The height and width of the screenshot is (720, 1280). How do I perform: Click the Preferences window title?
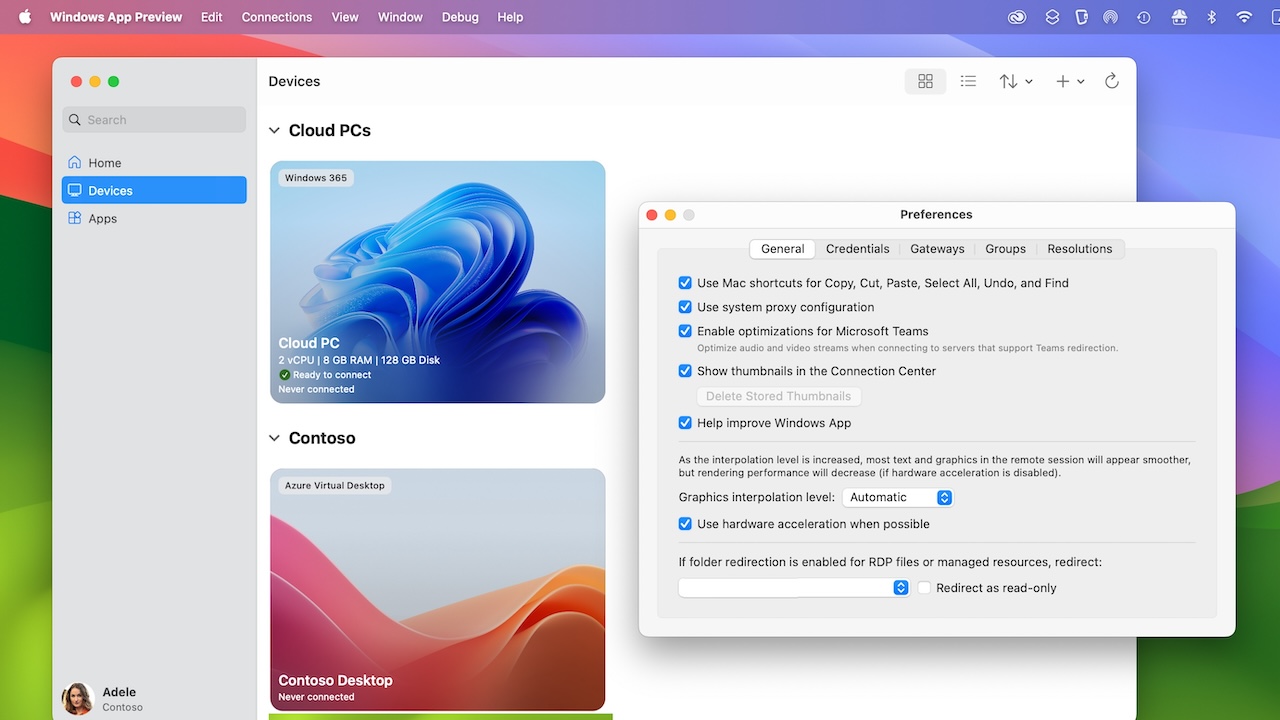936,215
